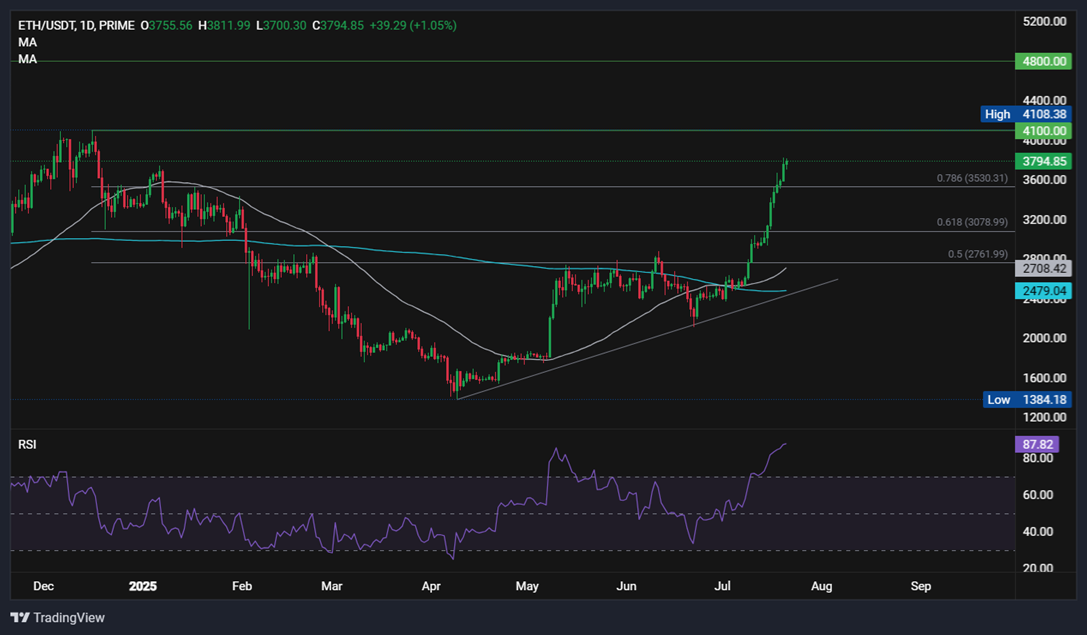Click the green 4100.00 resistance label
Screen dimensions: 1087x635
pos(1043,131)
